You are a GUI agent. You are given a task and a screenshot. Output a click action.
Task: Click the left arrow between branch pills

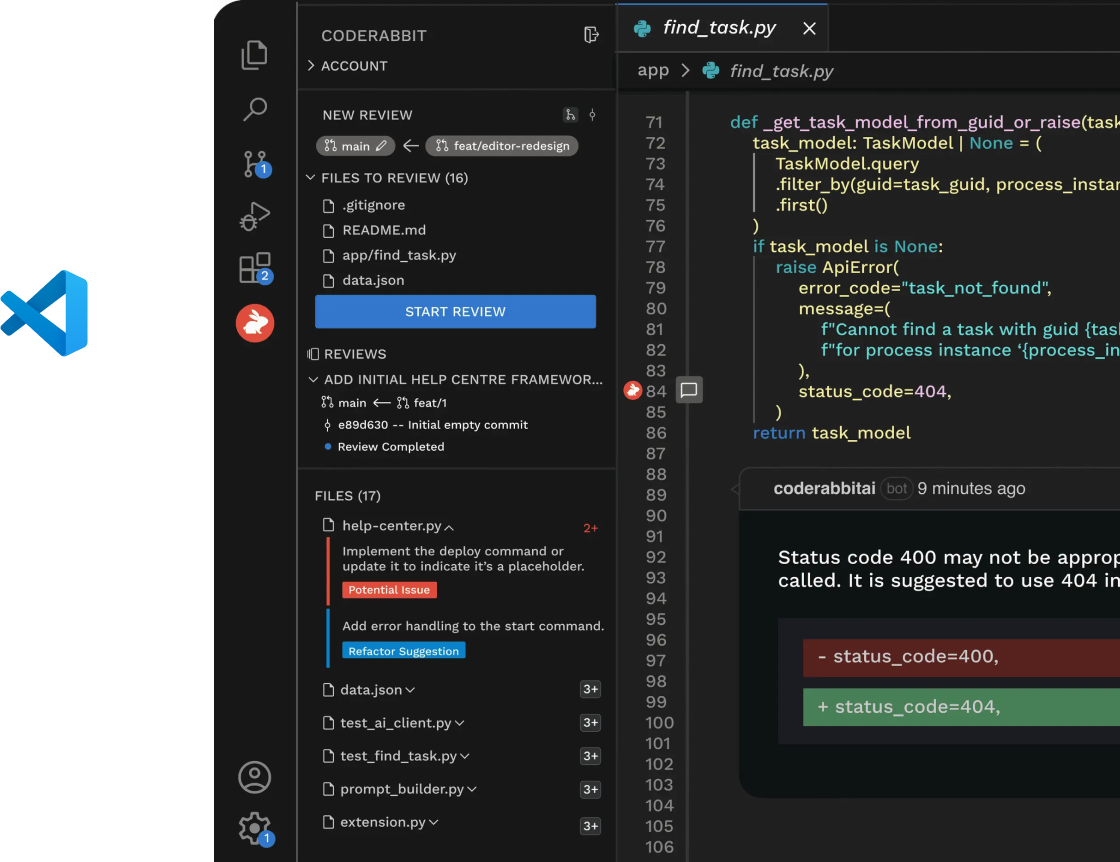pyautogui.click(x=410, y=146)
